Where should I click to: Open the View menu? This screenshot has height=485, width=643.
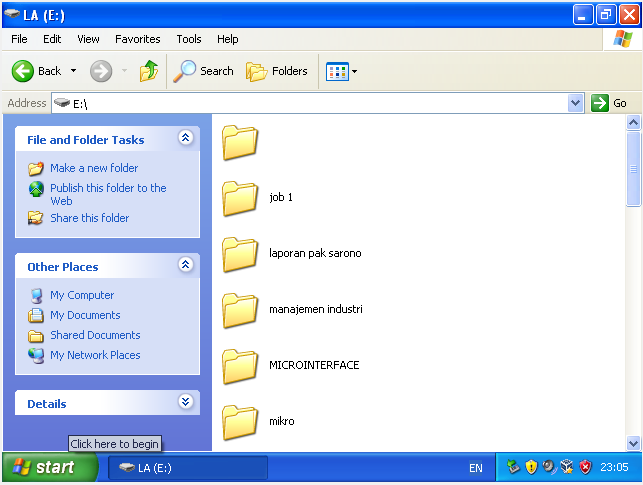pyautogui.click(x=88, y=39)
